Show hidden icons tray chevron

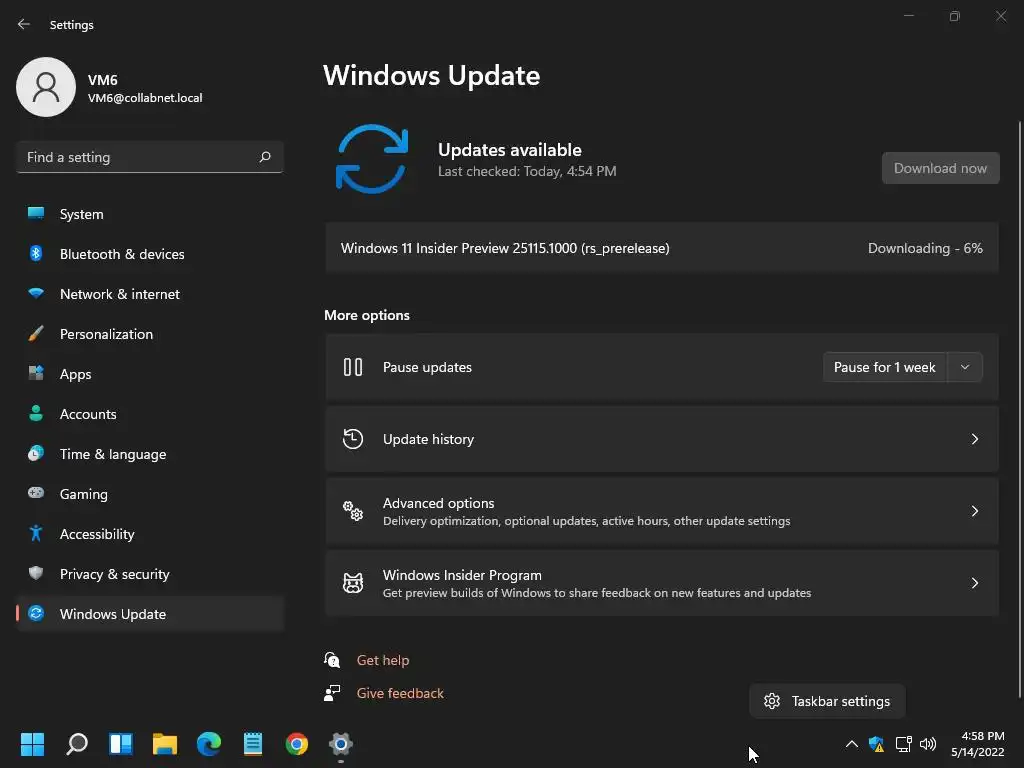point(852,744)
